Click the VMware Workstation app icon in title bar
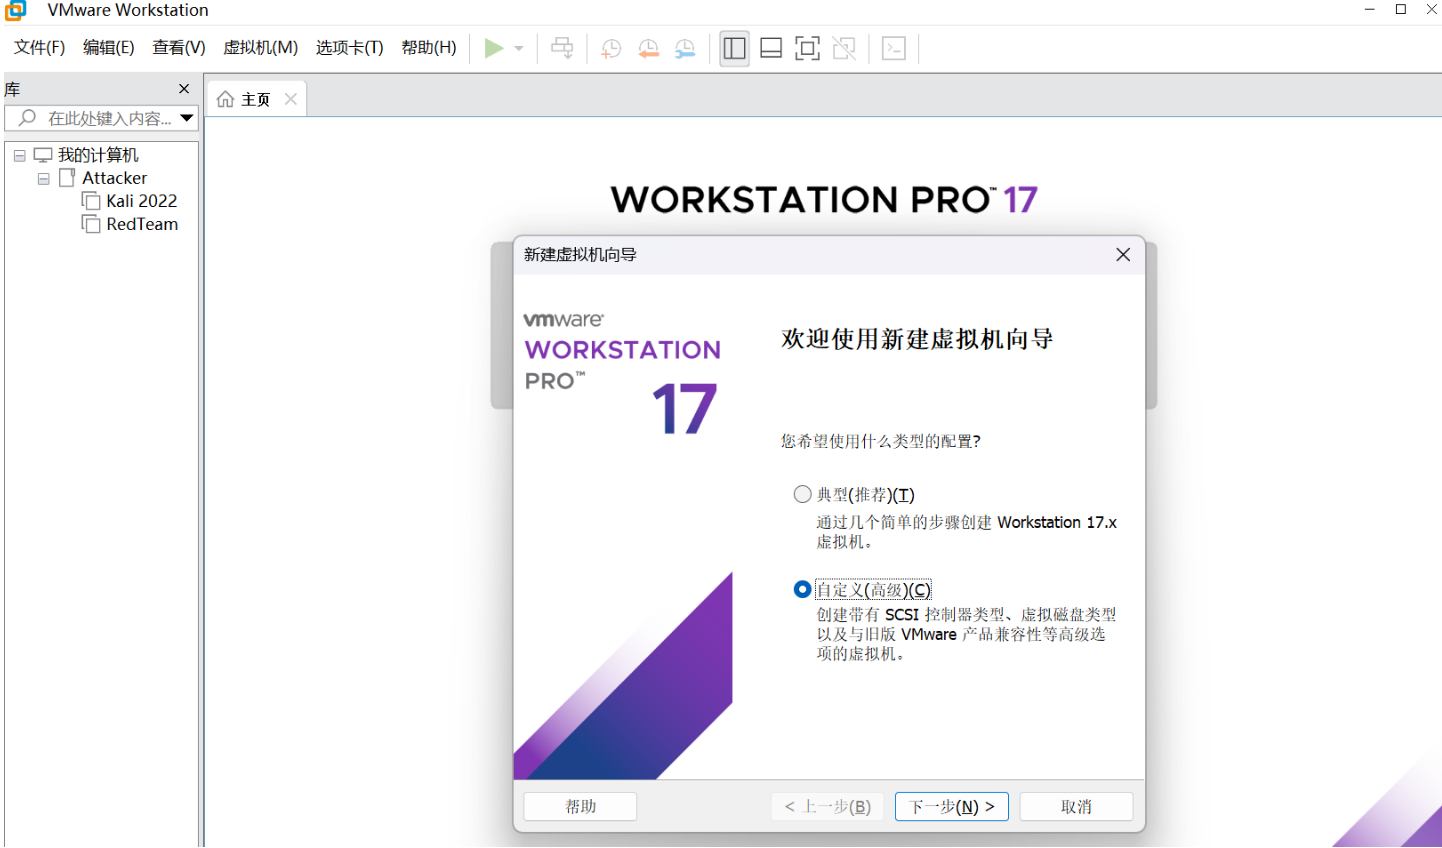1442x848 pixels. point(16,10)
